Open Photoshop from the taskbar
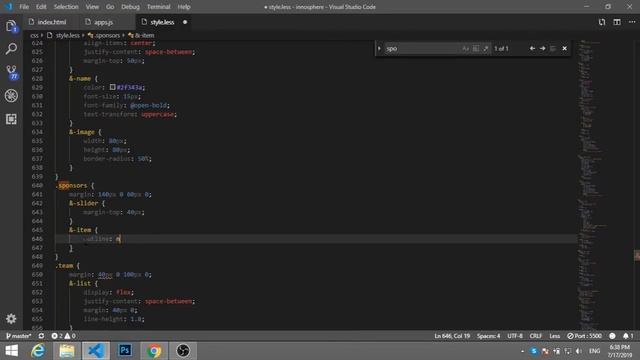This screenshot has width=640, height=360. coord(125,351)
